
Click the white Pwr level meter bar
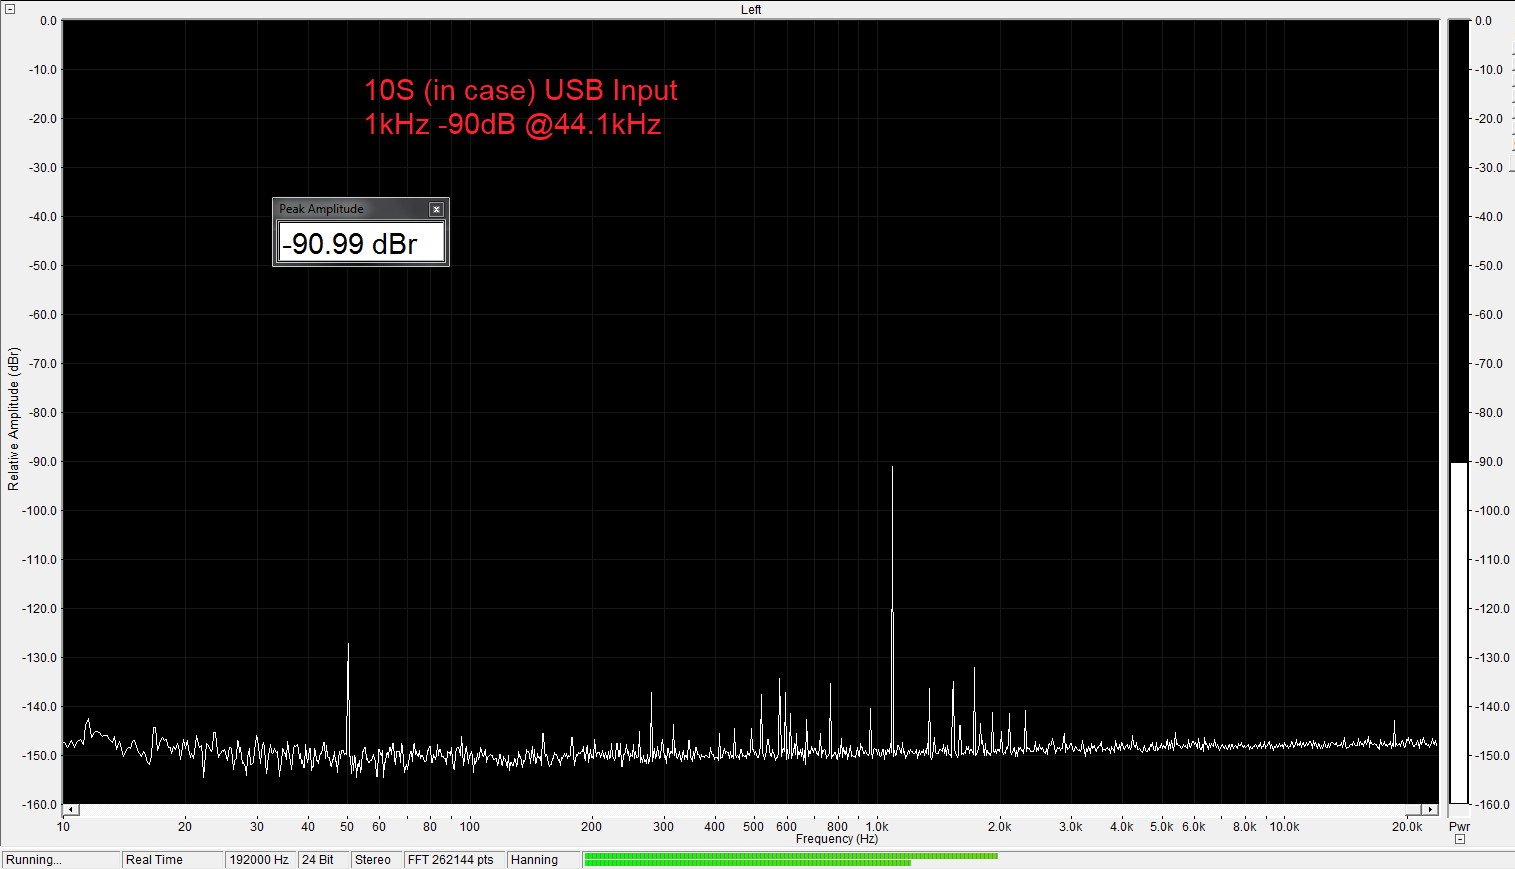pyautogui.click(x=1459, y=633)
